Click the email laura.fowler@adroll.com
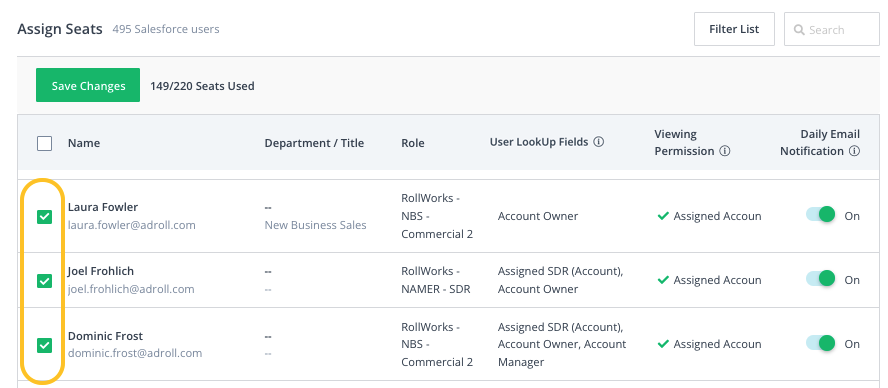Image resolution: width=888 pixels, height=388 pixels. click(x=132, y=225)
